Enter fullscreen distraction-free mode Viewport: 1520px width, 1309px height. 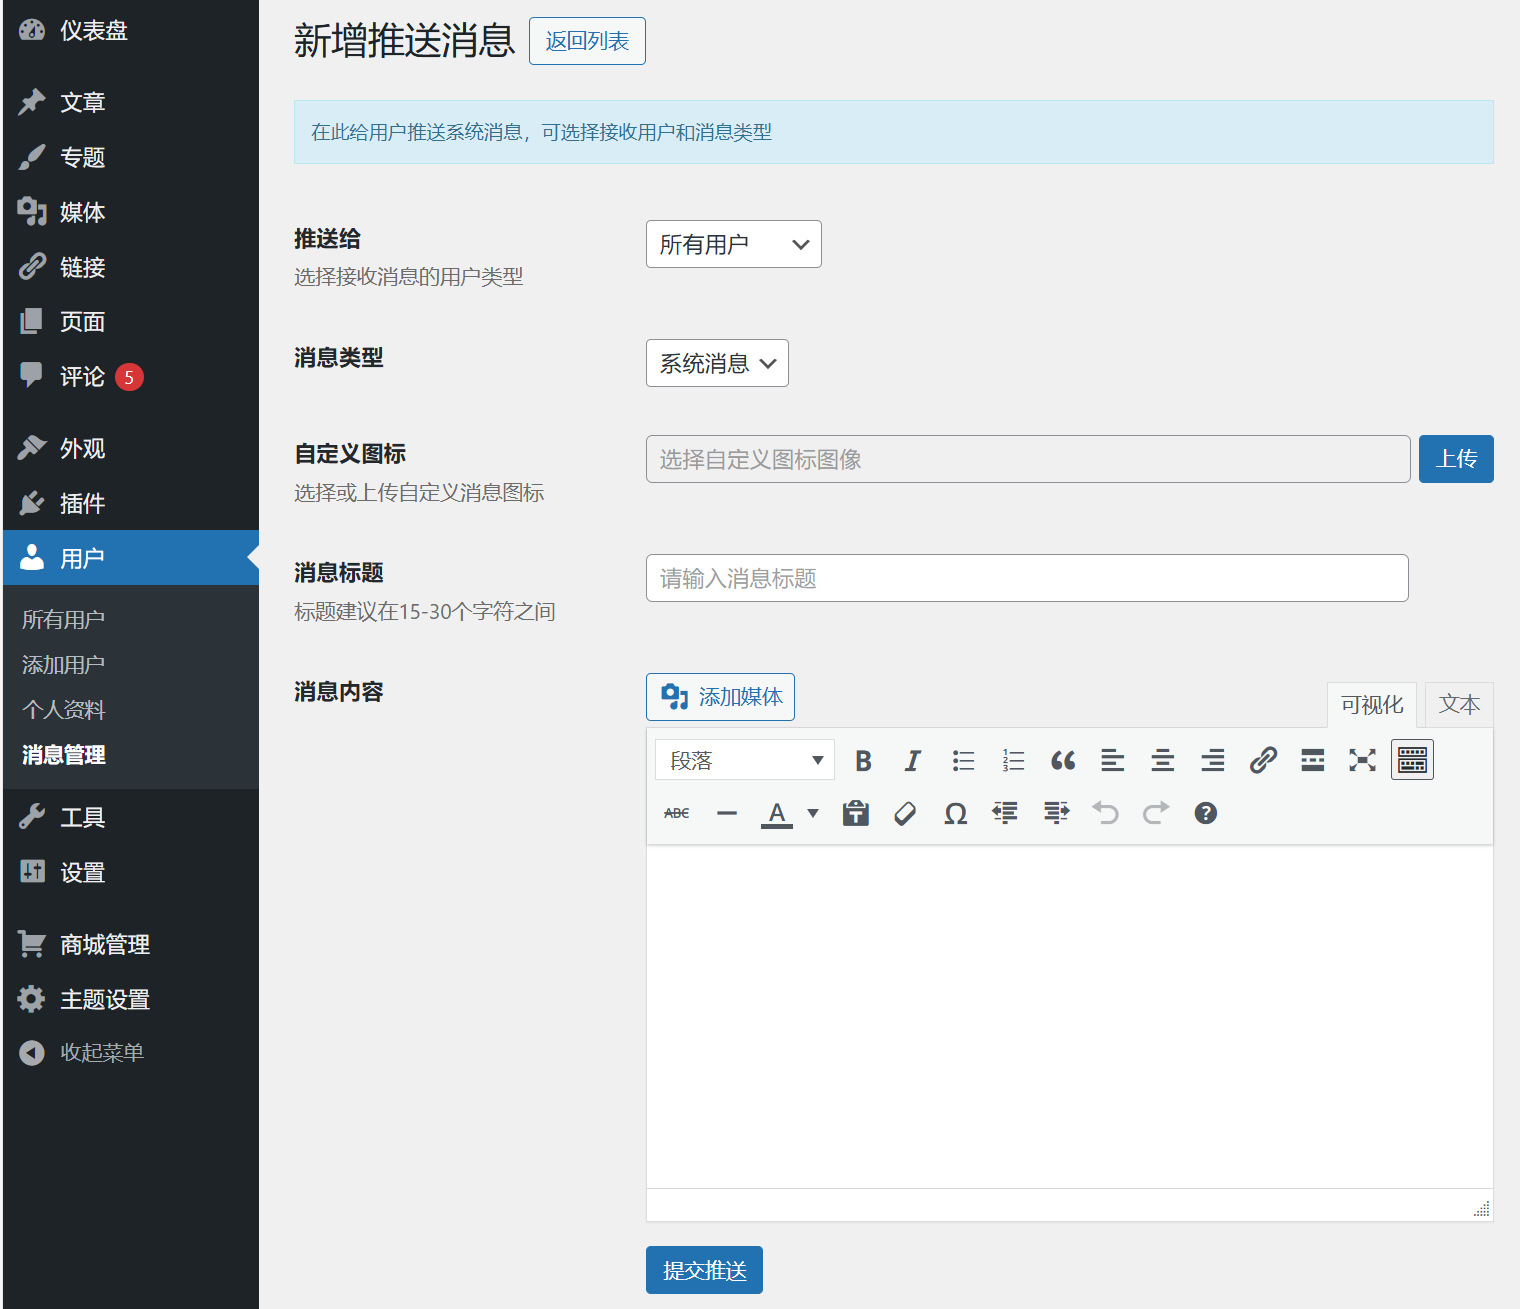1362,761
